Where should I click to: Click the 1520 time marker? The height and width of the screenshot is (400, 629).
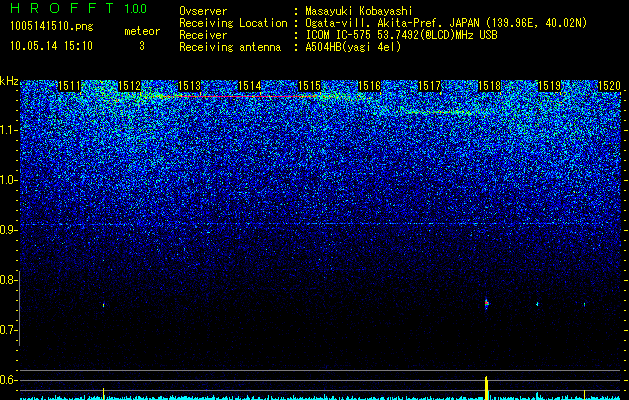[x=609, y=85]
